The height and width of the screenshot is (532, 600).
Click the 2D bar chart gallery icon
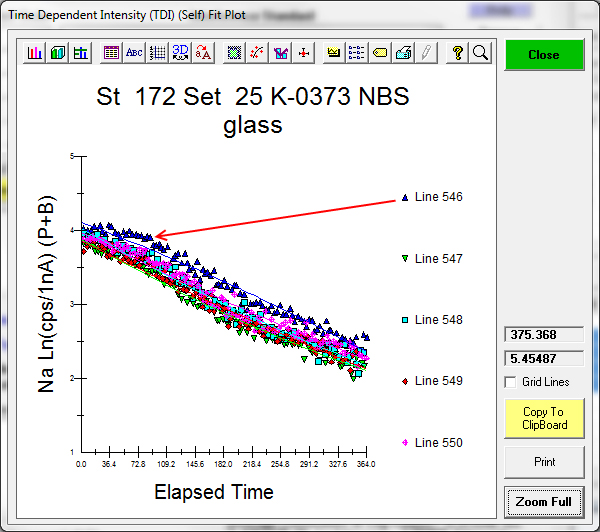pyautogui.click(x=35, y=53)
